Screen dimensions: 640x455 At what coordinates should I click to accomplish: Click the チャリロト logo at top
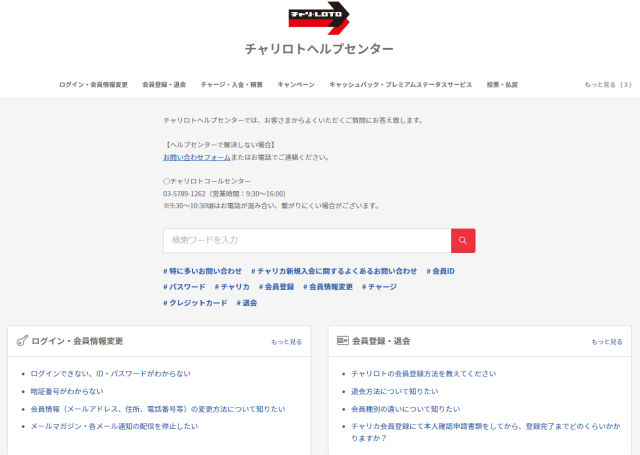pos(319,18)
